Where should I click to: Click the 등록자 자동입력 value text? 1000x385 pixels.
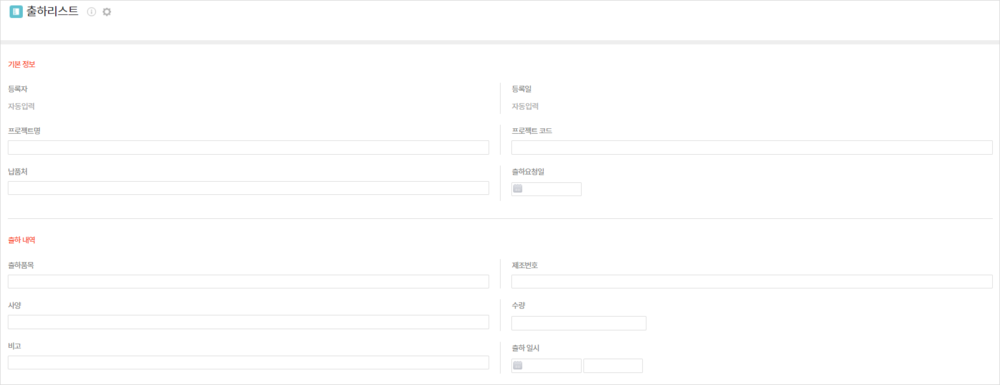pos(22,106)
